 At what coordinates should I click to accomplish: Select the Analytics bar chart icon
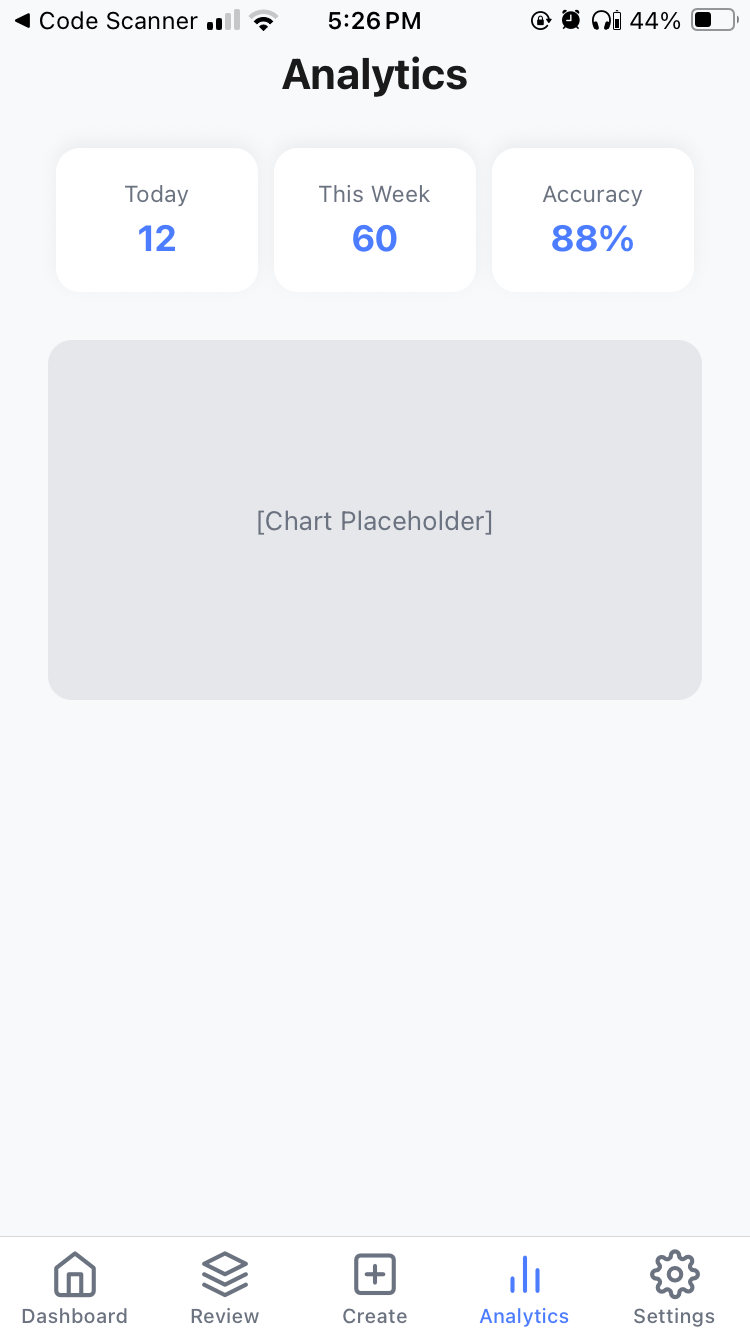[x=525, y=1275]
